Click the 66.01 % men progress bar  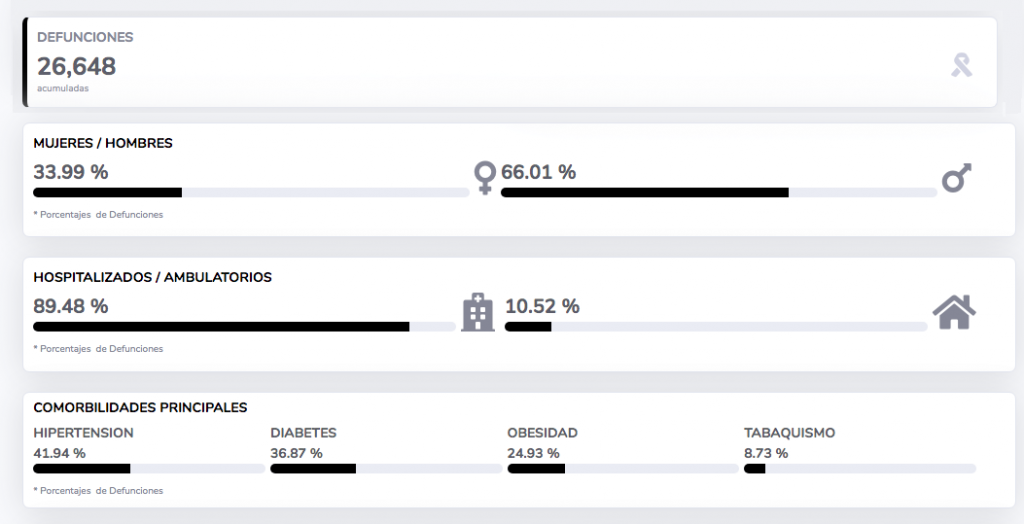(719, 193)
